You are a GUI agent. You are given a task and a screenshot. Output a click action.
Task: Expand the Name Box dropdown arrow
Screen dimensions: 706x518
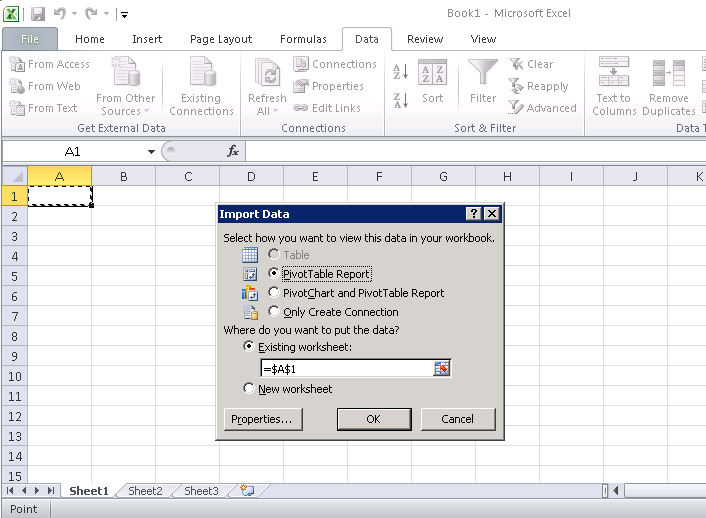click(x=151, y=151)
